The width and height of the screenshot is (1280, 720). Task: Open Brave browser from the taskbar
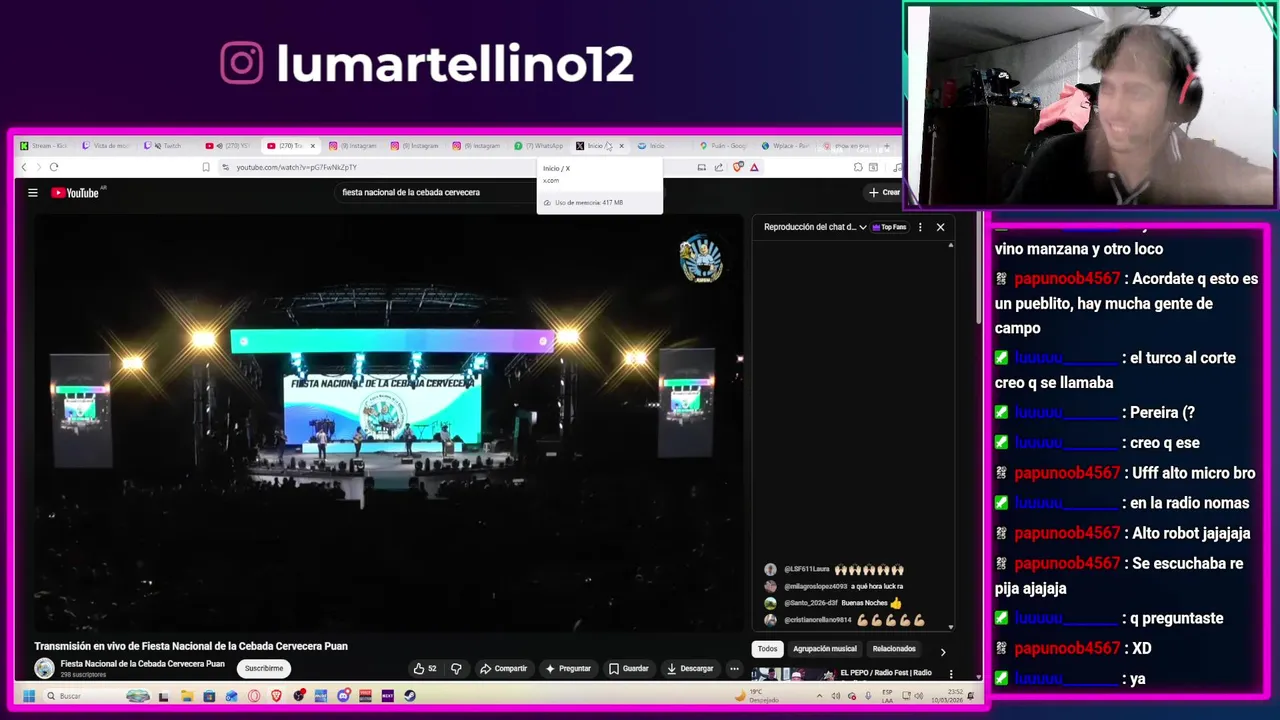click(x=276, y=696)
